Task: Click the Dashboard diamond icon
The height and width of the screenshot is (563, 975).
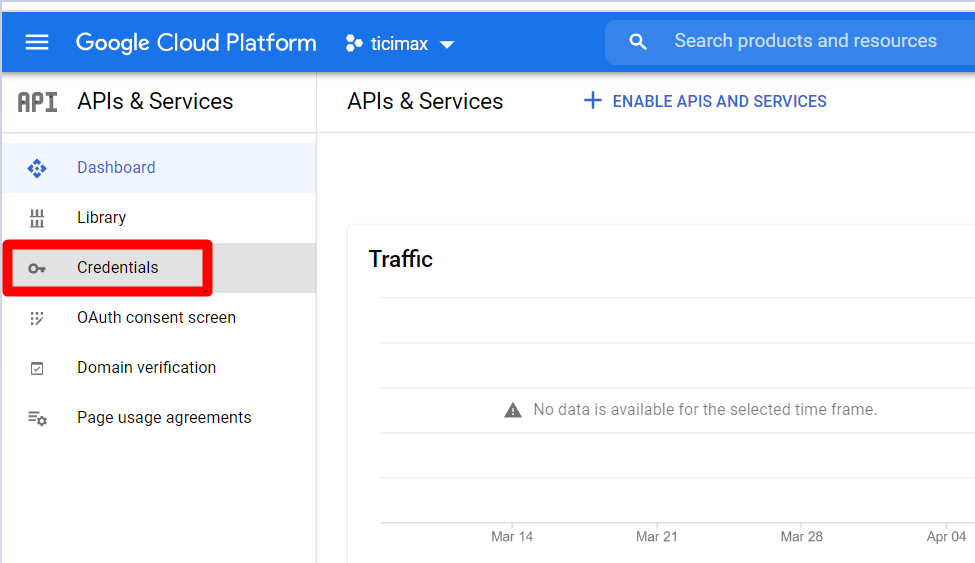Action: tap(37, 168)
